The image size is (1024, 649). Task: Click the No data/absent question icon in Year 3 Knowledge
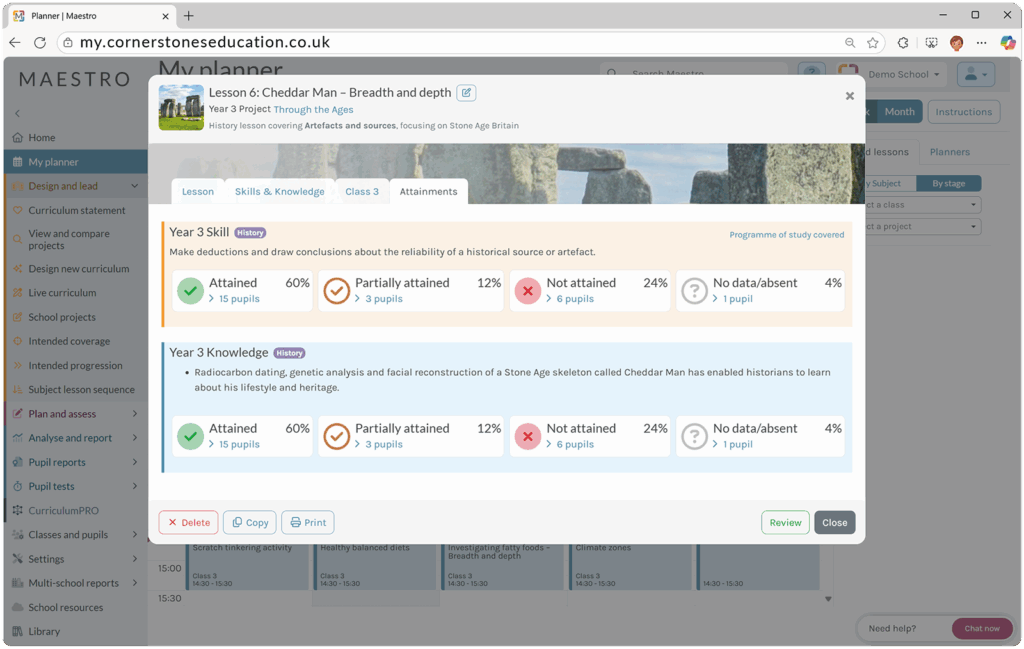click(x=694, y=436)
